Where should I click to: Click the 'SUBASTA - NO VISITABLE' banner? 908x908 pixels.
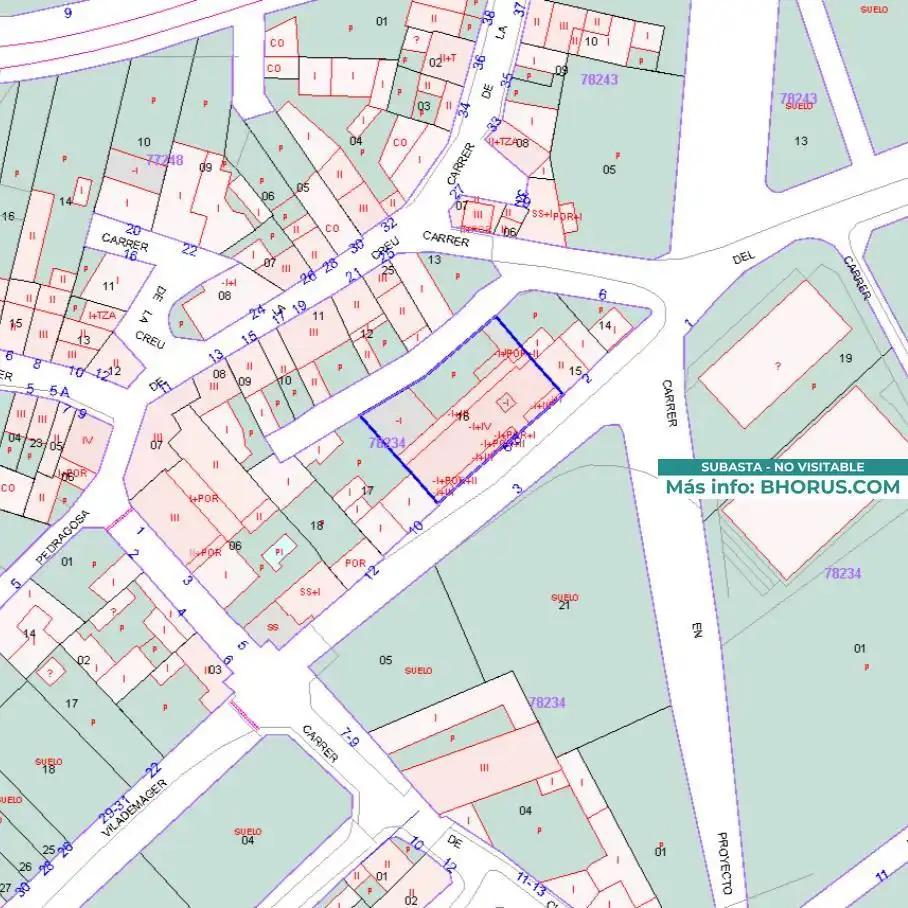[x=782, y=467]
